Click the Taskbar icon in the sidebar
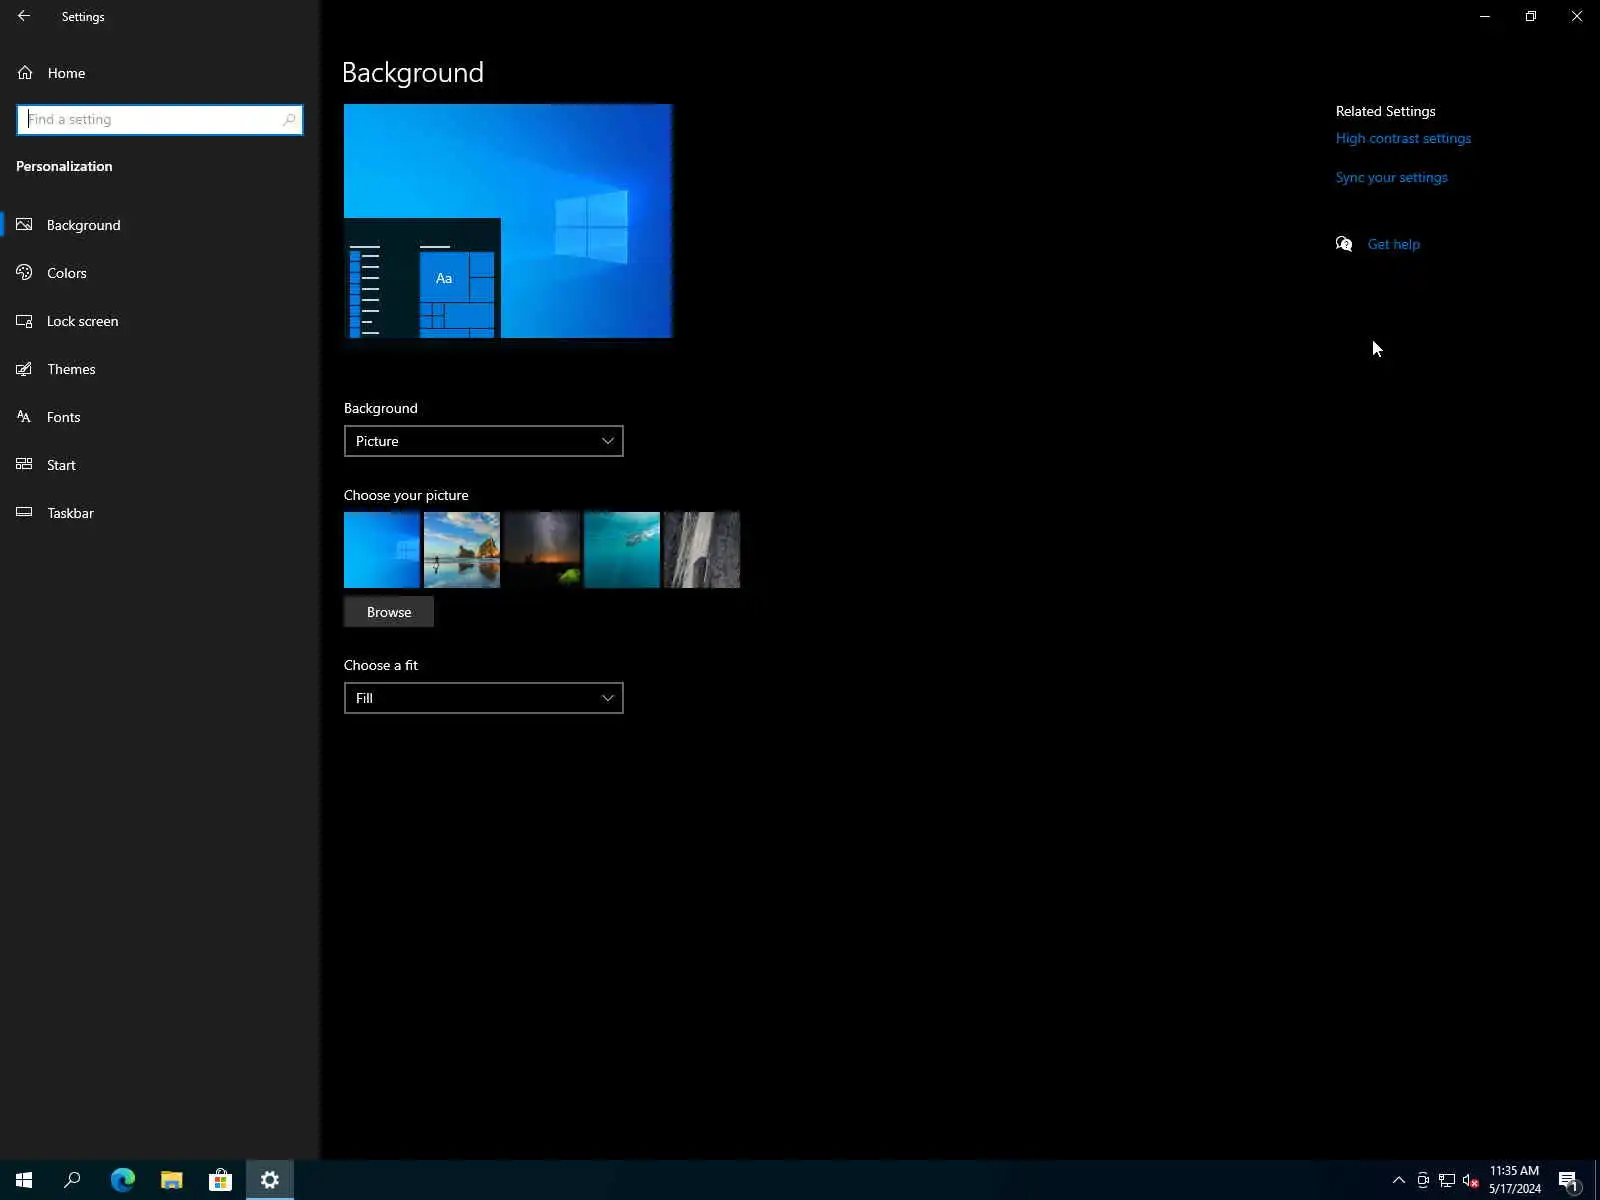The height and width of the screenshot is (1200, 1600). (24, 513)
